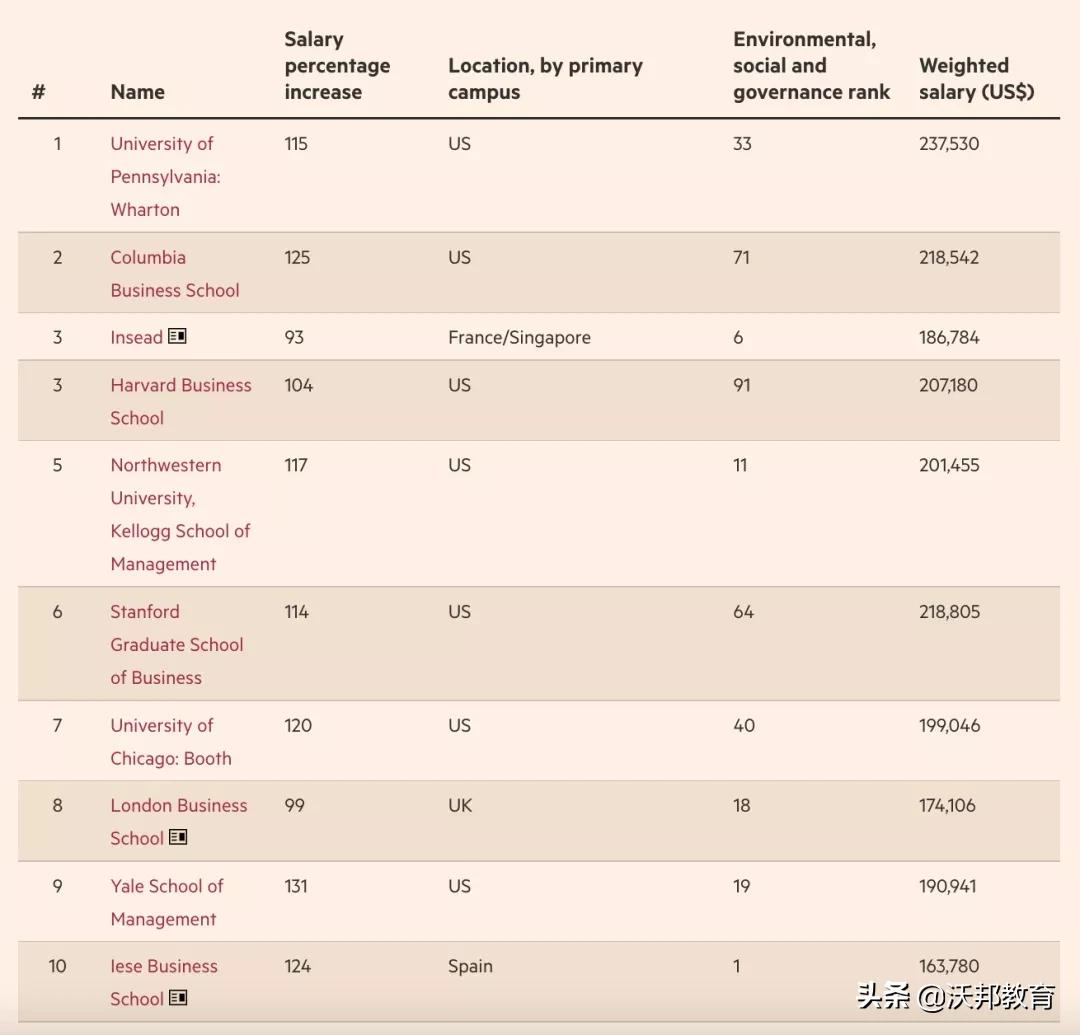Go to Stanford Graduate School of Business

pyautogui.click(x=176, y=644)
